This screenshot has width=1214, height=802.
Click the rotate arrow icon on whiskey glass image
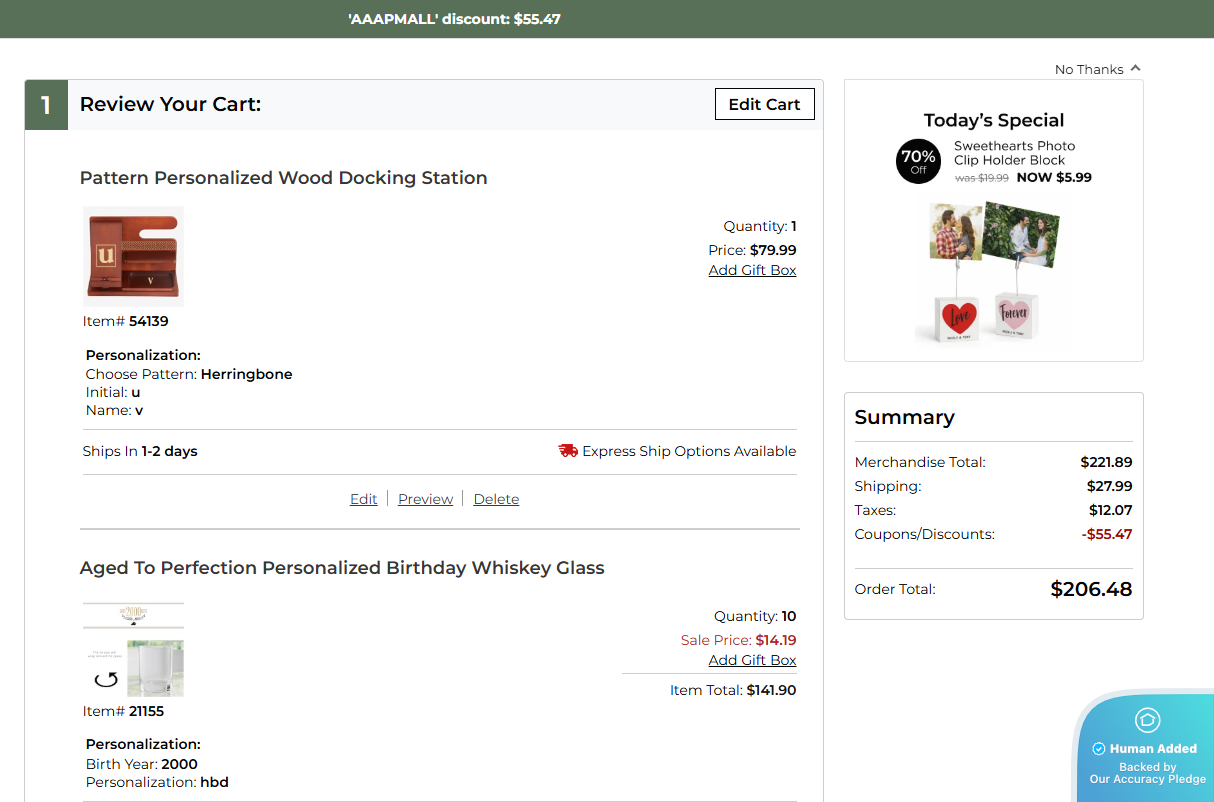pos(106,680)
